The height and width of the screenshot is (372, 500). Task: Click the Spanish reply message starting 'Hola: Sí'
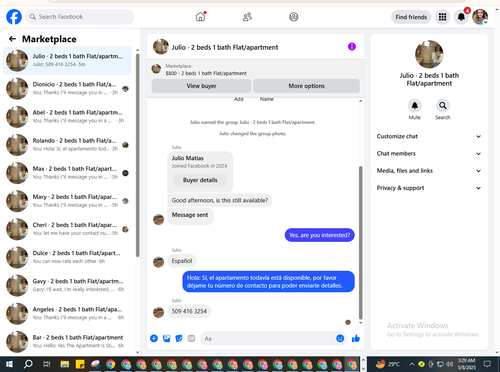coord(268,282)
